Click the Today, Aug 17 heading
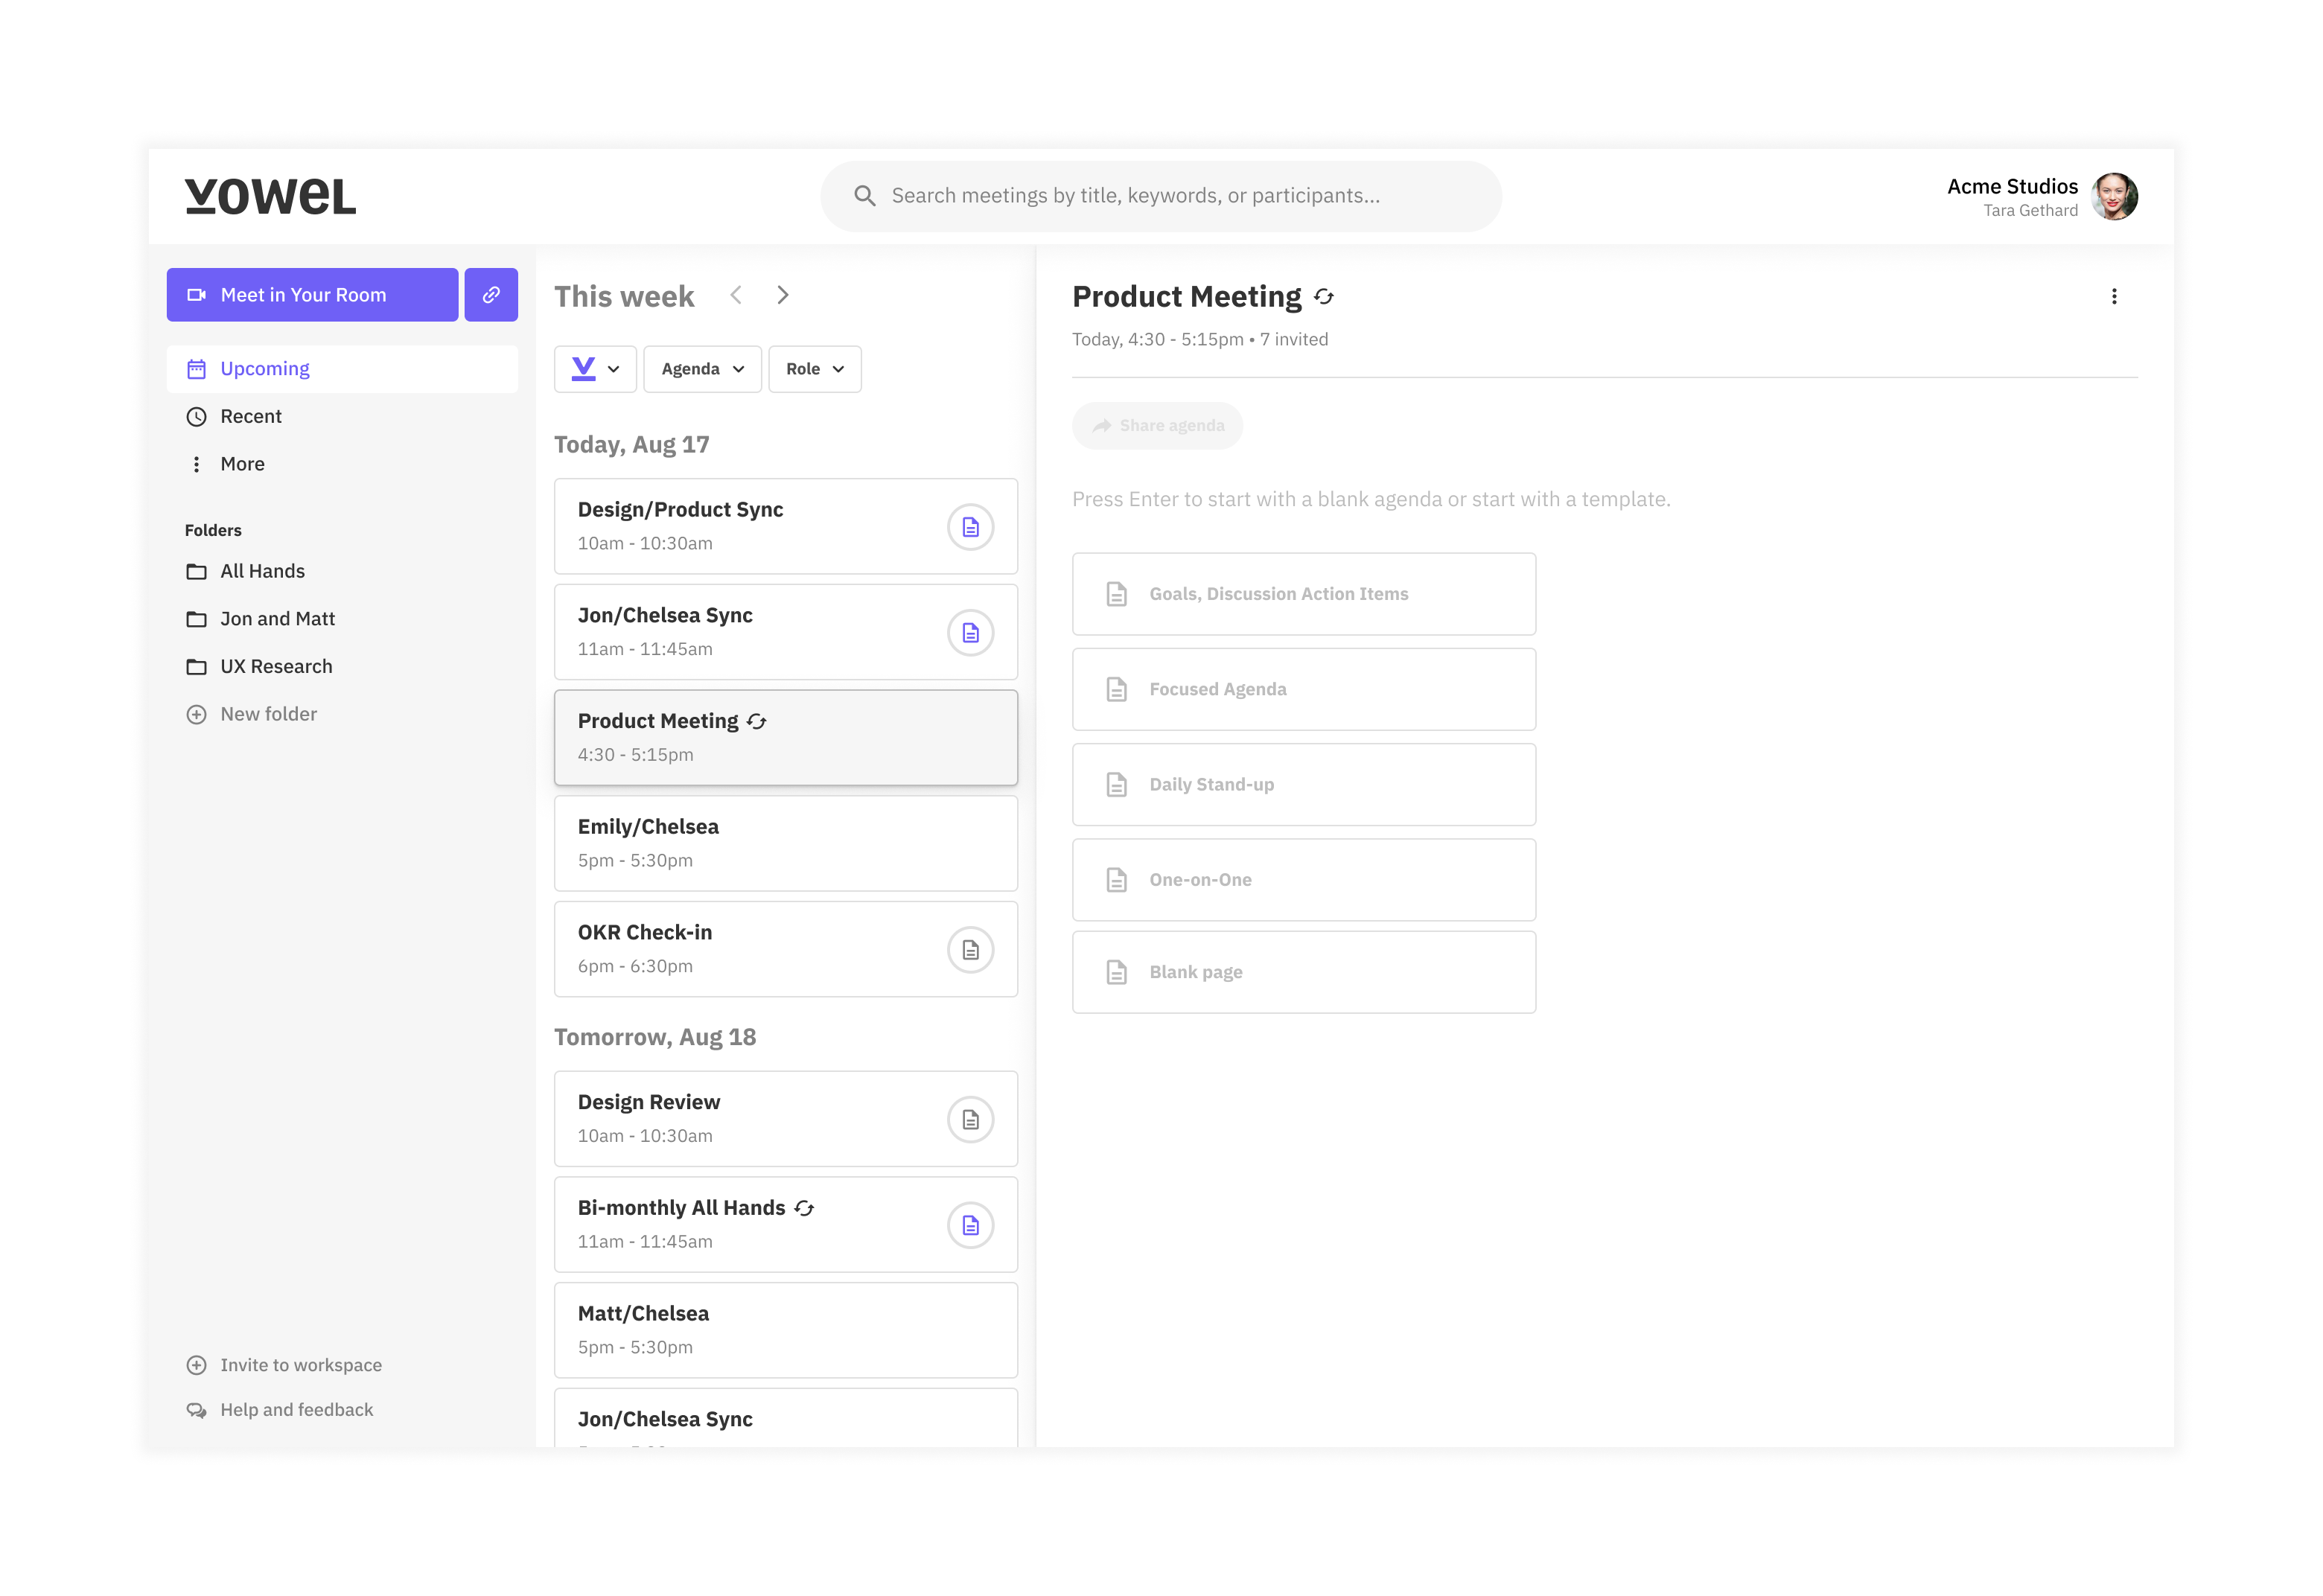The height and width of the screenshot is (1596, 2323). point(632,445)
